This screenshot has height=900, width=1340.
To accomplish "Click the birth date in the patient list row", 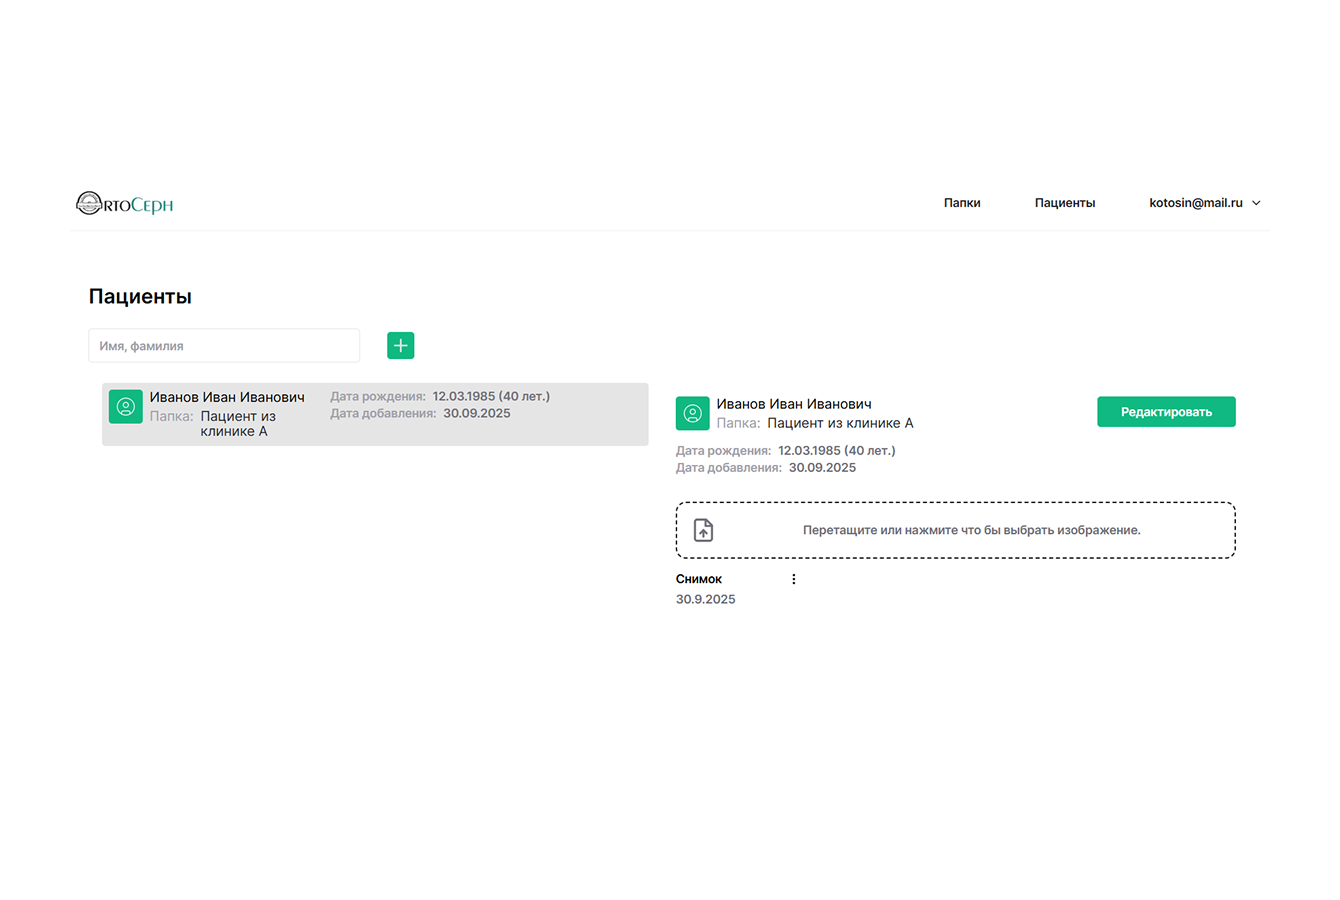I will click(x=490, y=396).
